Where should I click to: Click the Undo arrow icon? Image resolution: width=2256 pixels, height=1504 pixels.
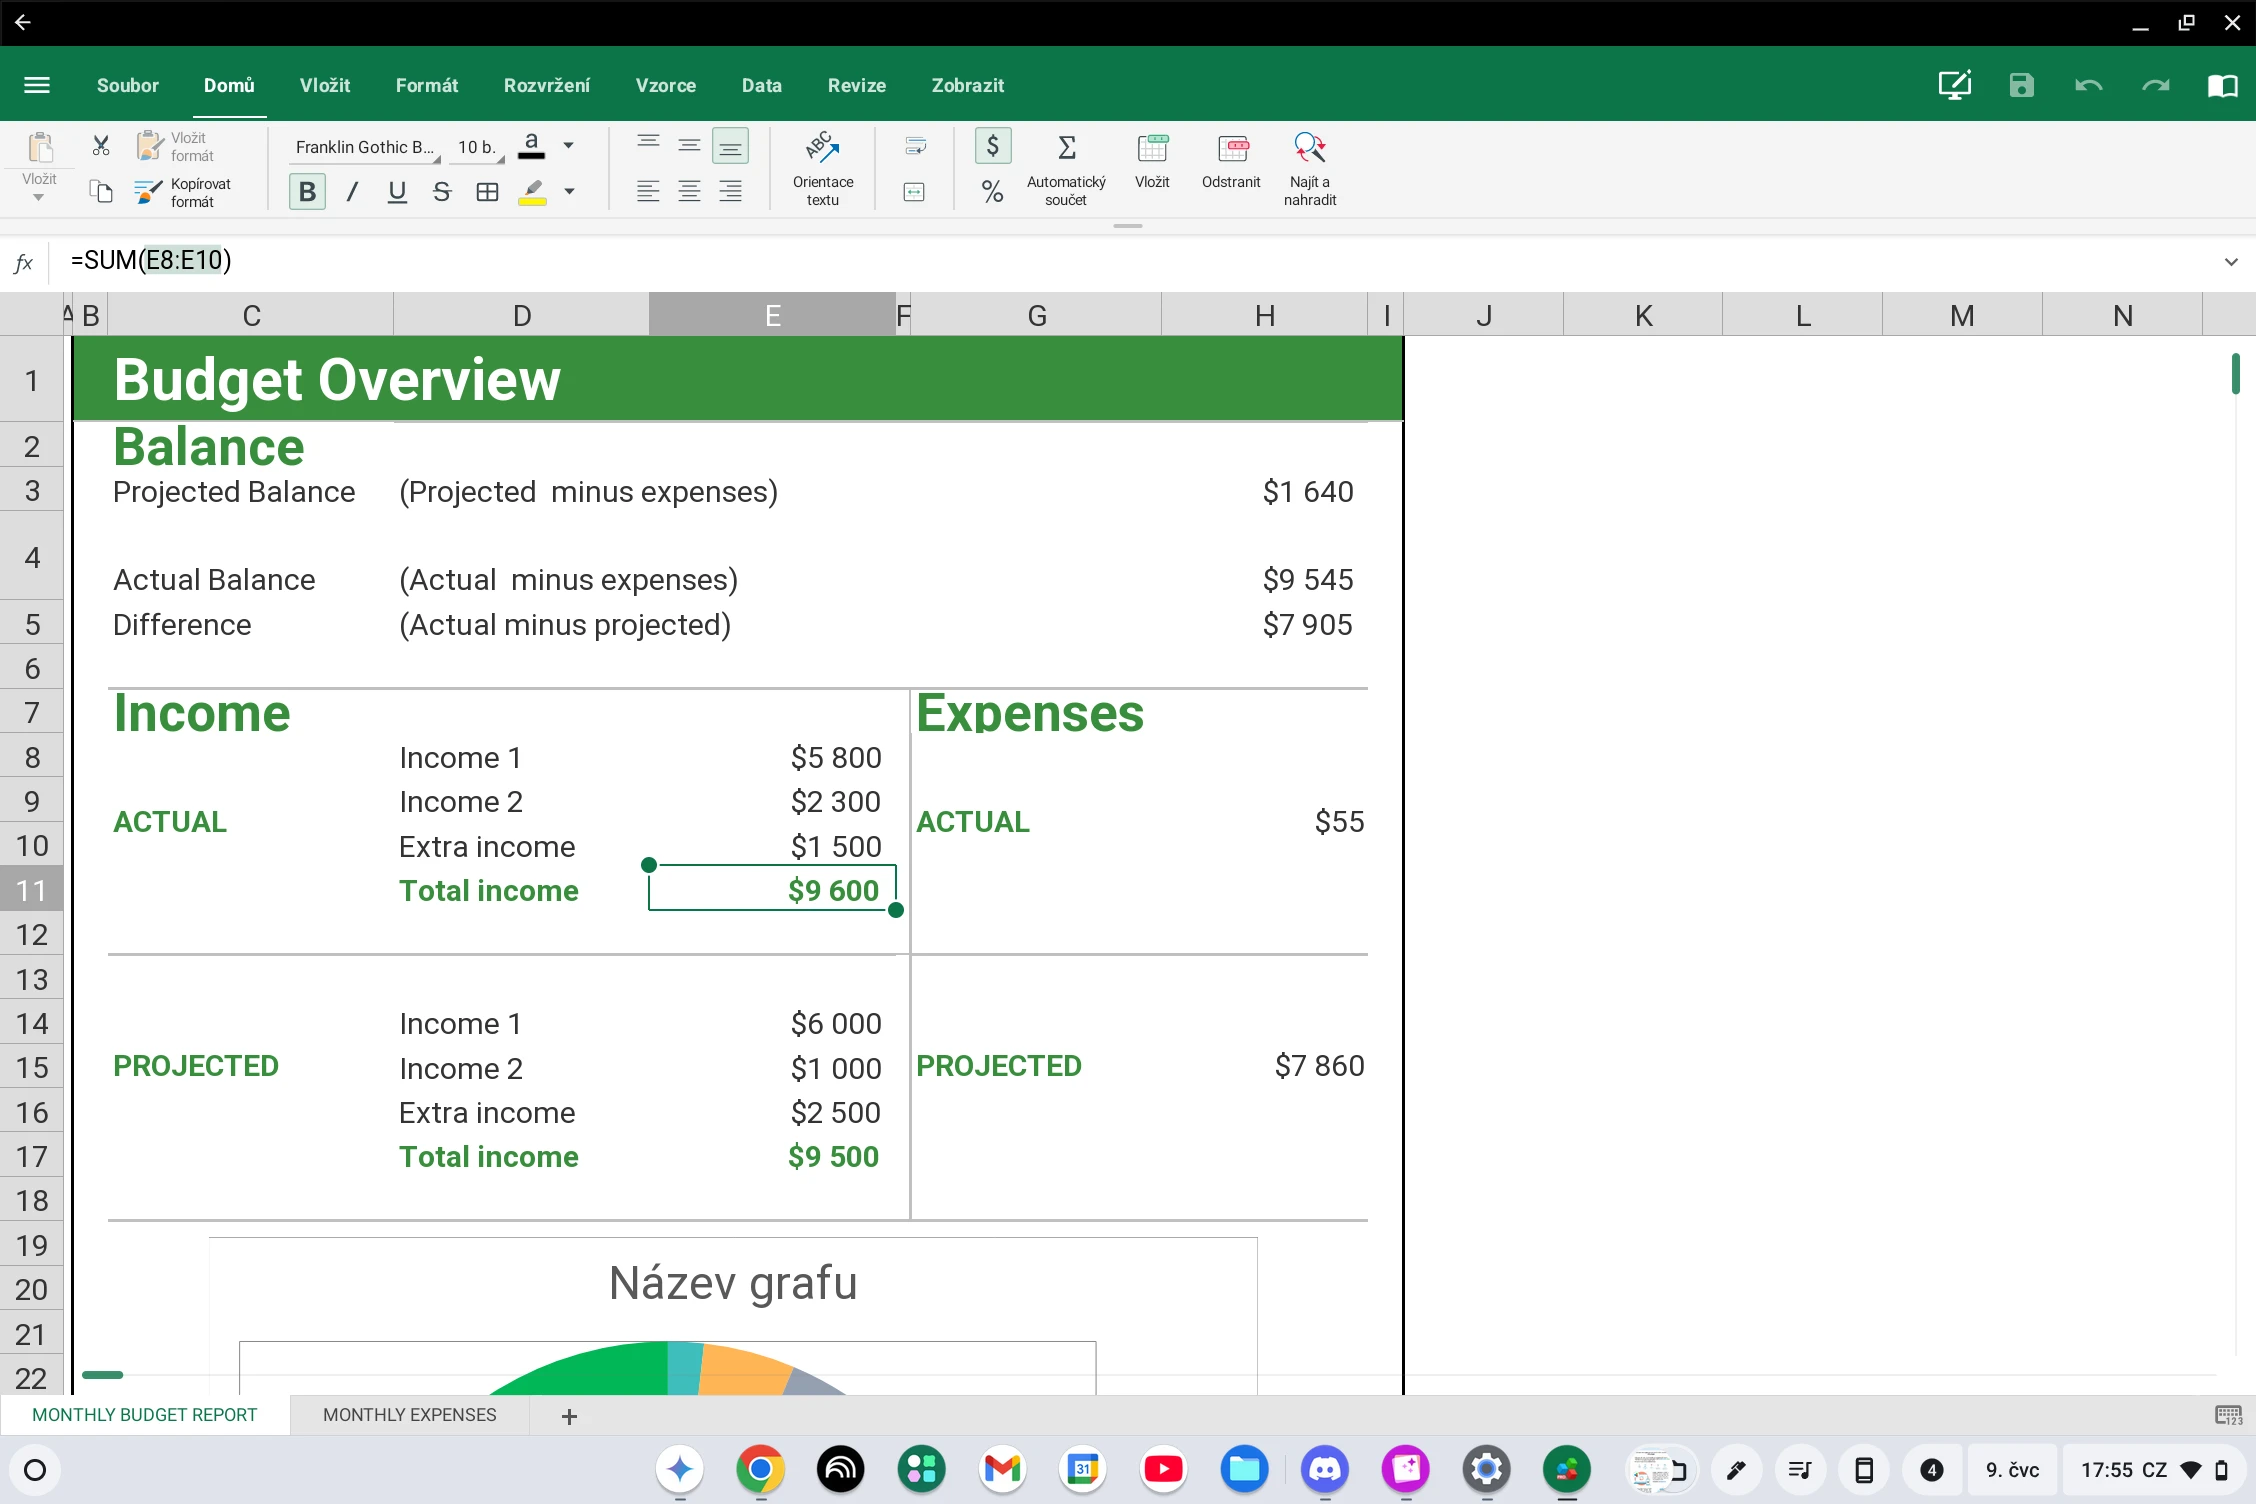[2088, 85]
